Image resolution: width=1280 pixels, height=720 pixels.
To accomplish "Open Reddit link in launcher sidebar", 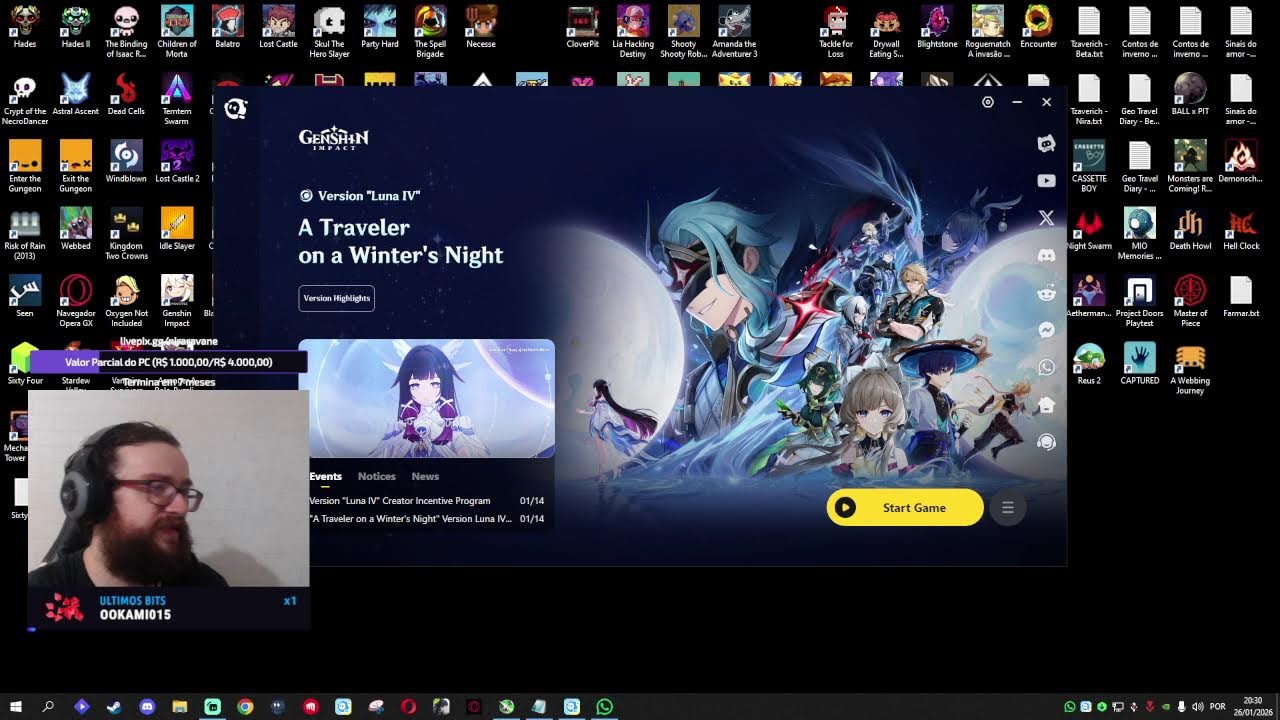I will [1046, 293].
